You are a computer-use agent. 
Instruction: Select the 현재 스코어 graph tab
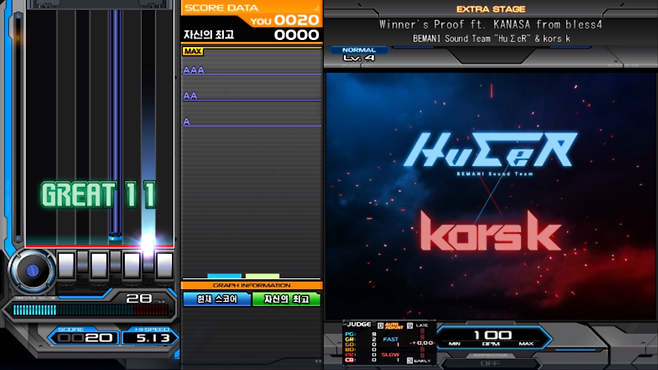click(217, 299)
